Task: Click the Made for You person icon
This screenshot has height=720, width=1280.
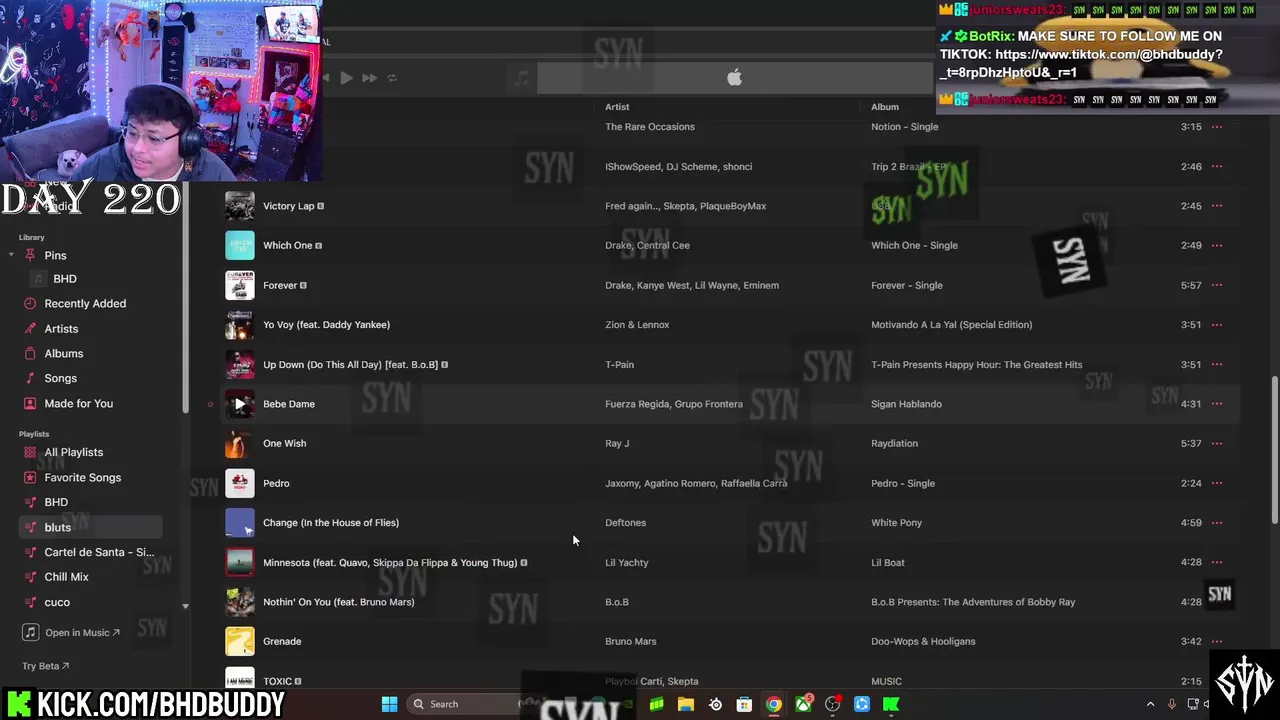Action: tap(30, 403)
